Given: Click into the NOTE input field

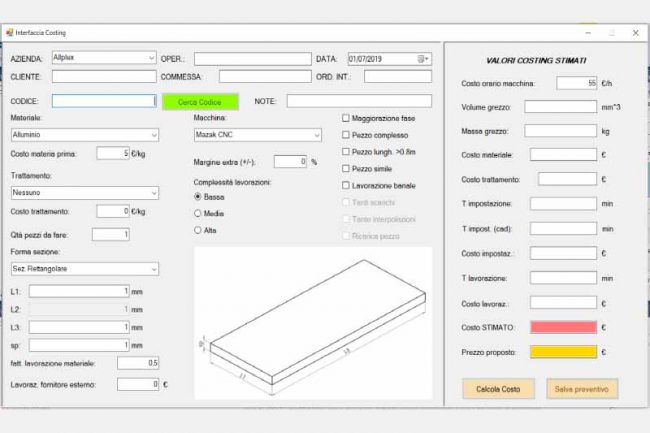Looking at the screenshot, I should [359, 101].
